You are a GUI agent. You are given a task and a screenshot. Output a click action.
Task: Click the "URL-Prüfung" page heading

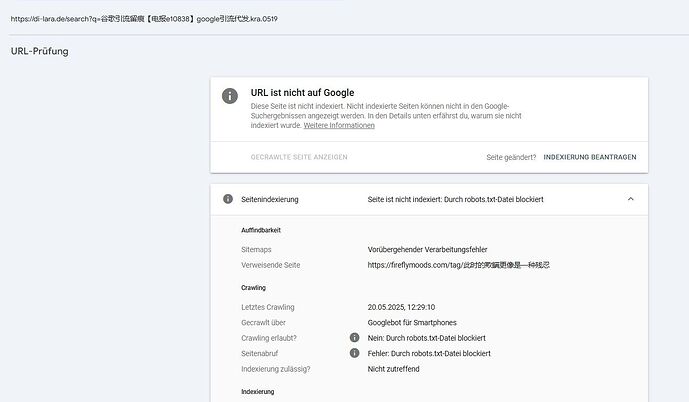[x=39, y=50]
